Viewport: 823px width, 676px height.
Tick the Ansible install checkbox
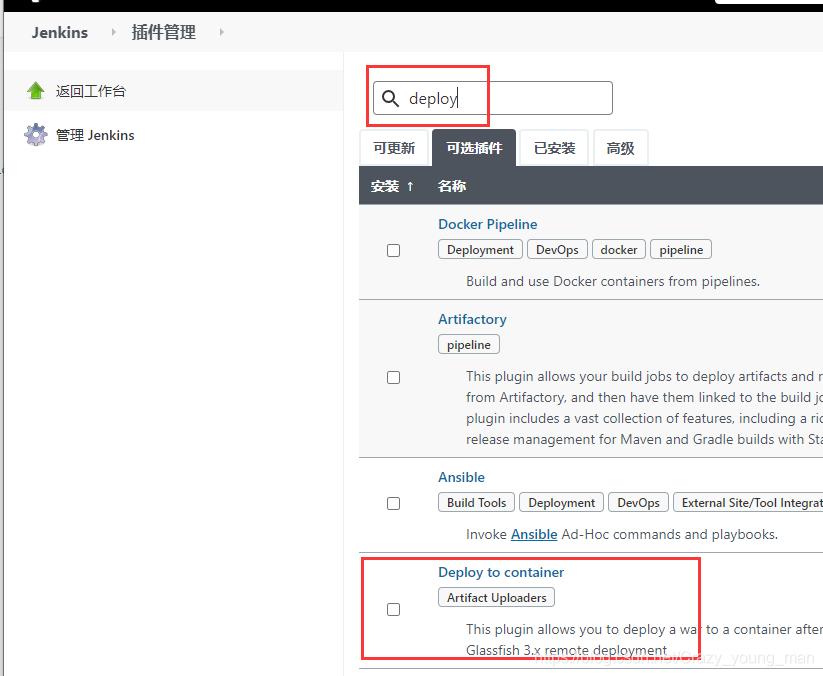(393, 503)
